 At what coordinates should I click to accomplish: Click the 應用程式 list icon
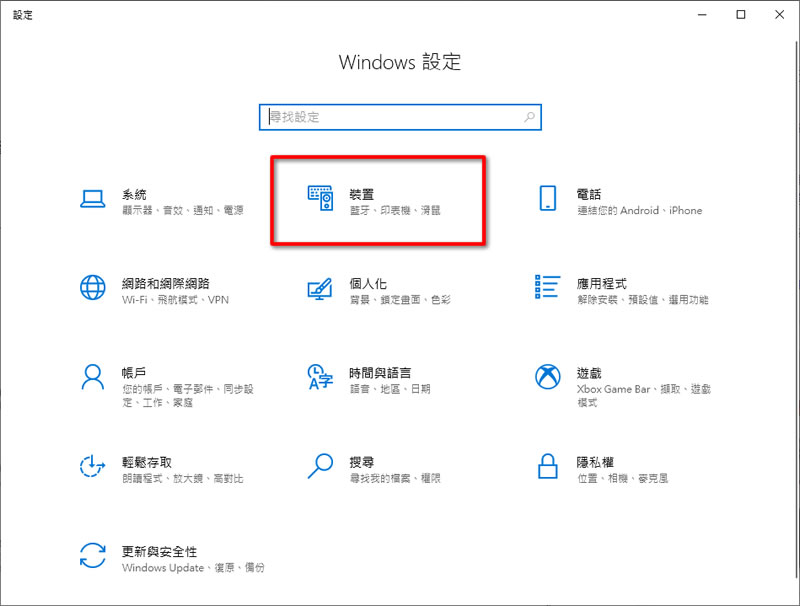coord(547,287)
